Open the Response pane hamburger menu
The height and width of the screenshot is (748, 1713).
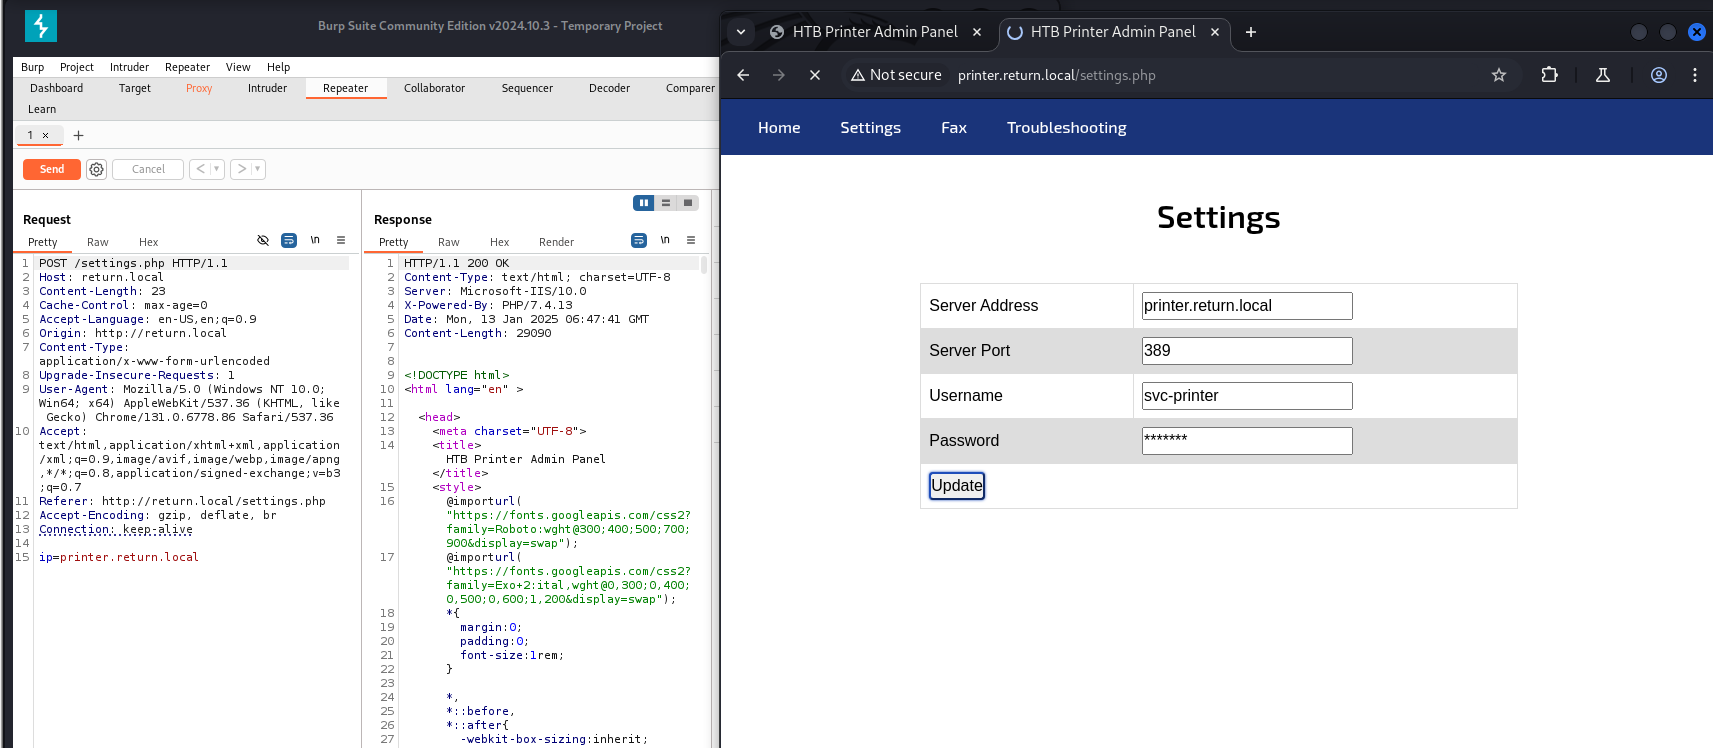click(691, 240)
